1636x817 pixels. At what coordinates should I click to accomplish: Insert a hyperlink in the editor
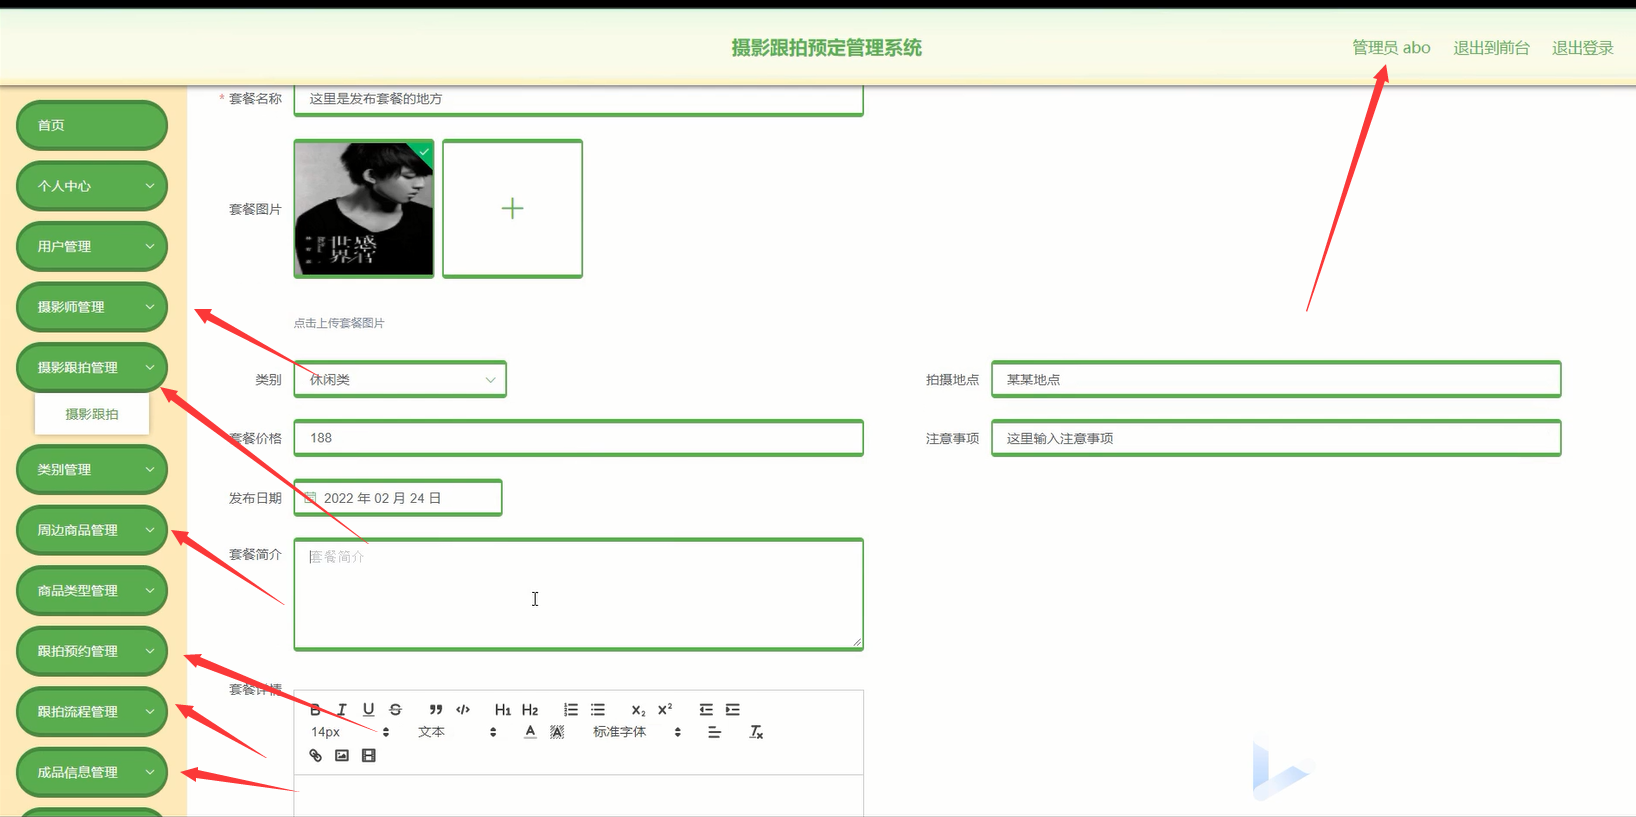315,755
